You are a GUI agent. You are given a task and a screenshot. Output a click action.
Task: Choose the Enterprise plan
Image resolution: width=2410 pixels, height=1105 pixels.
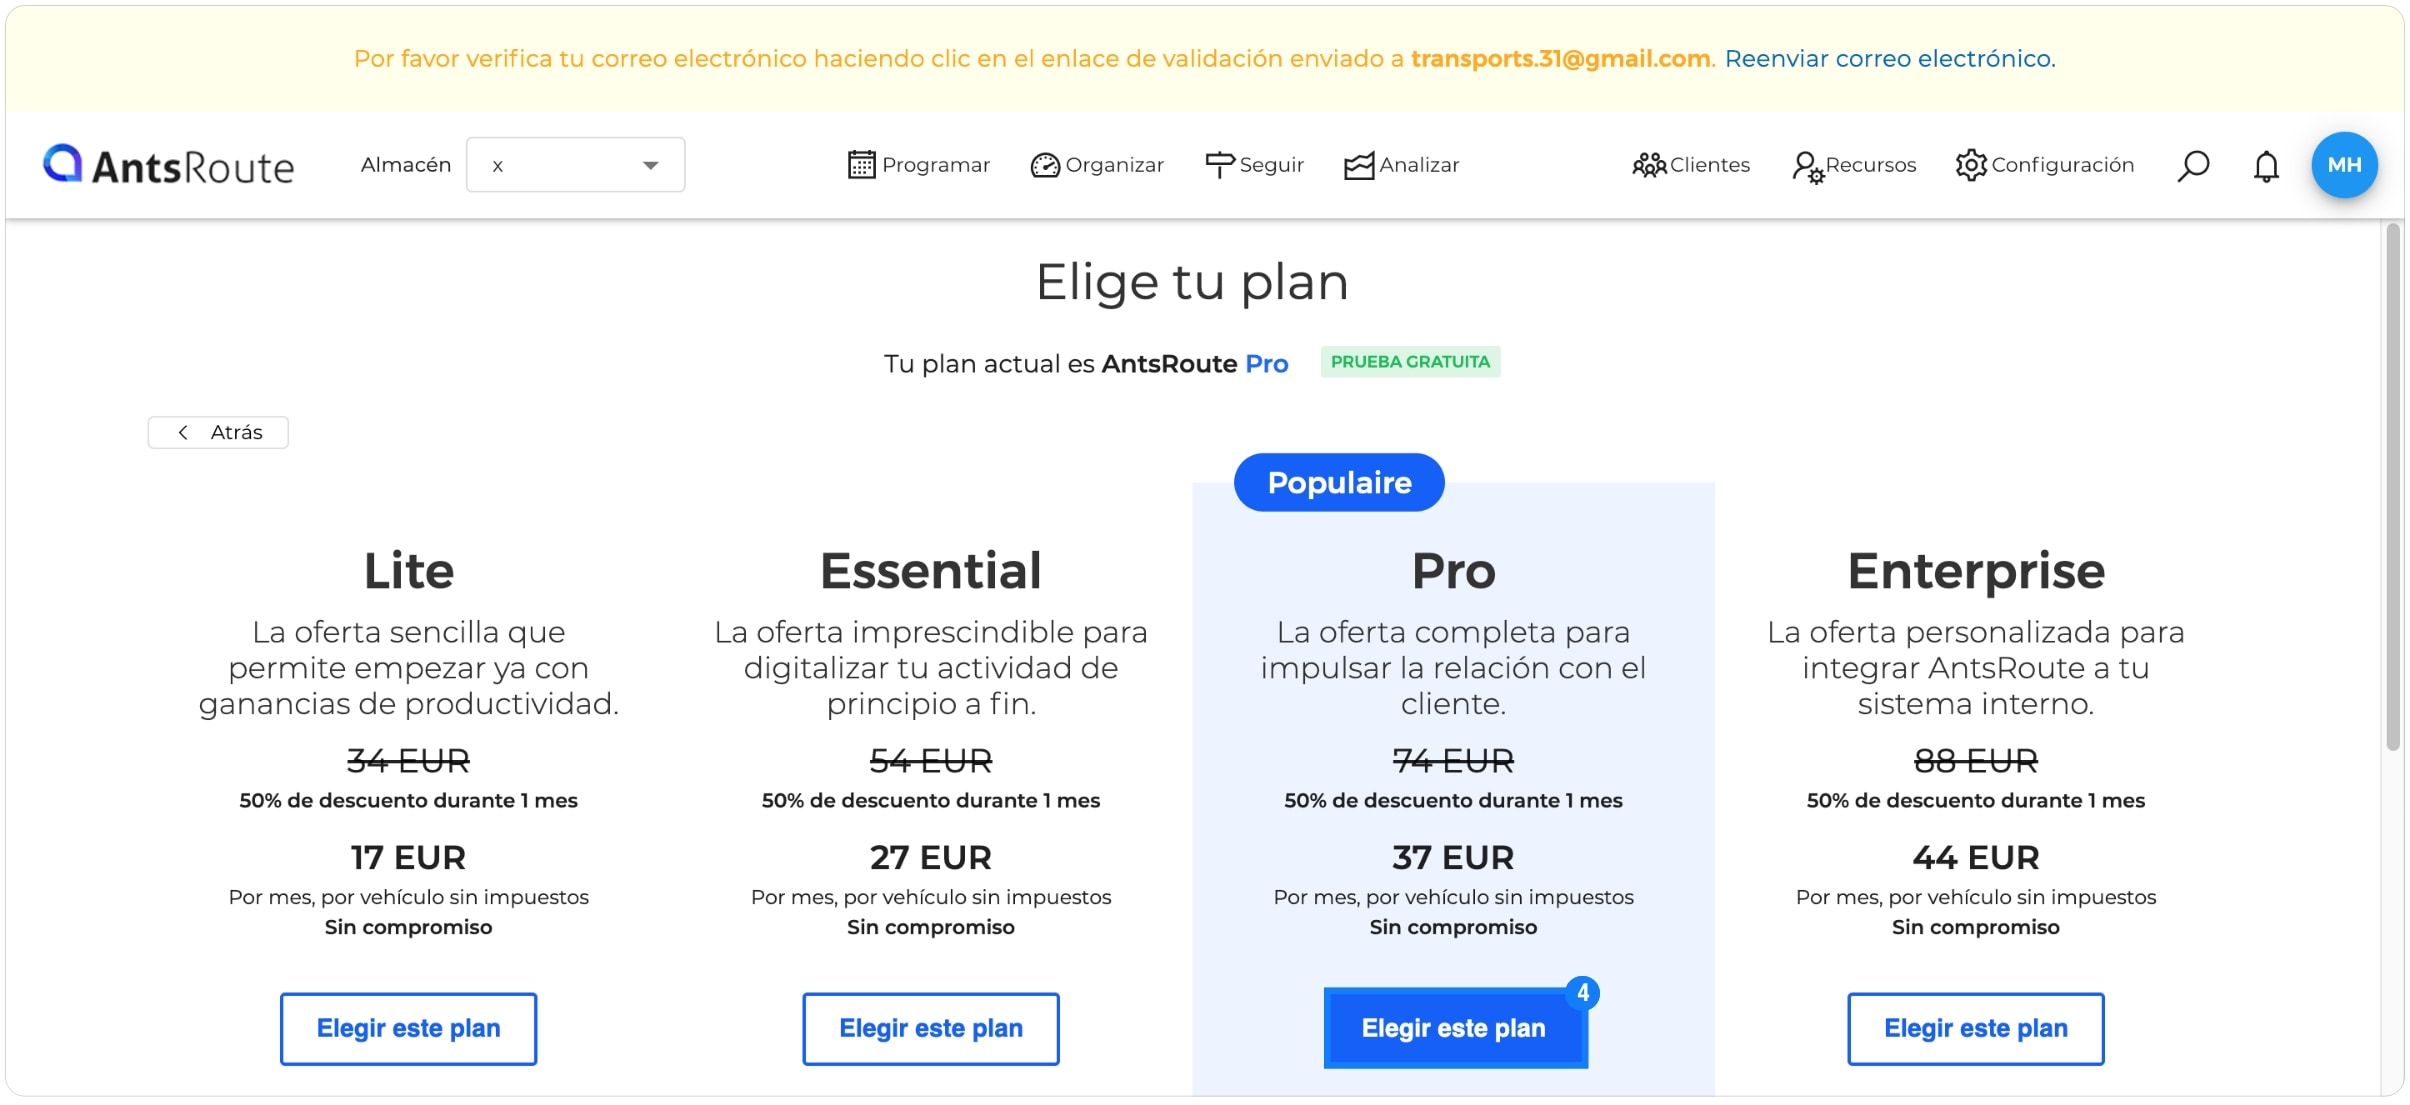1975,1028
